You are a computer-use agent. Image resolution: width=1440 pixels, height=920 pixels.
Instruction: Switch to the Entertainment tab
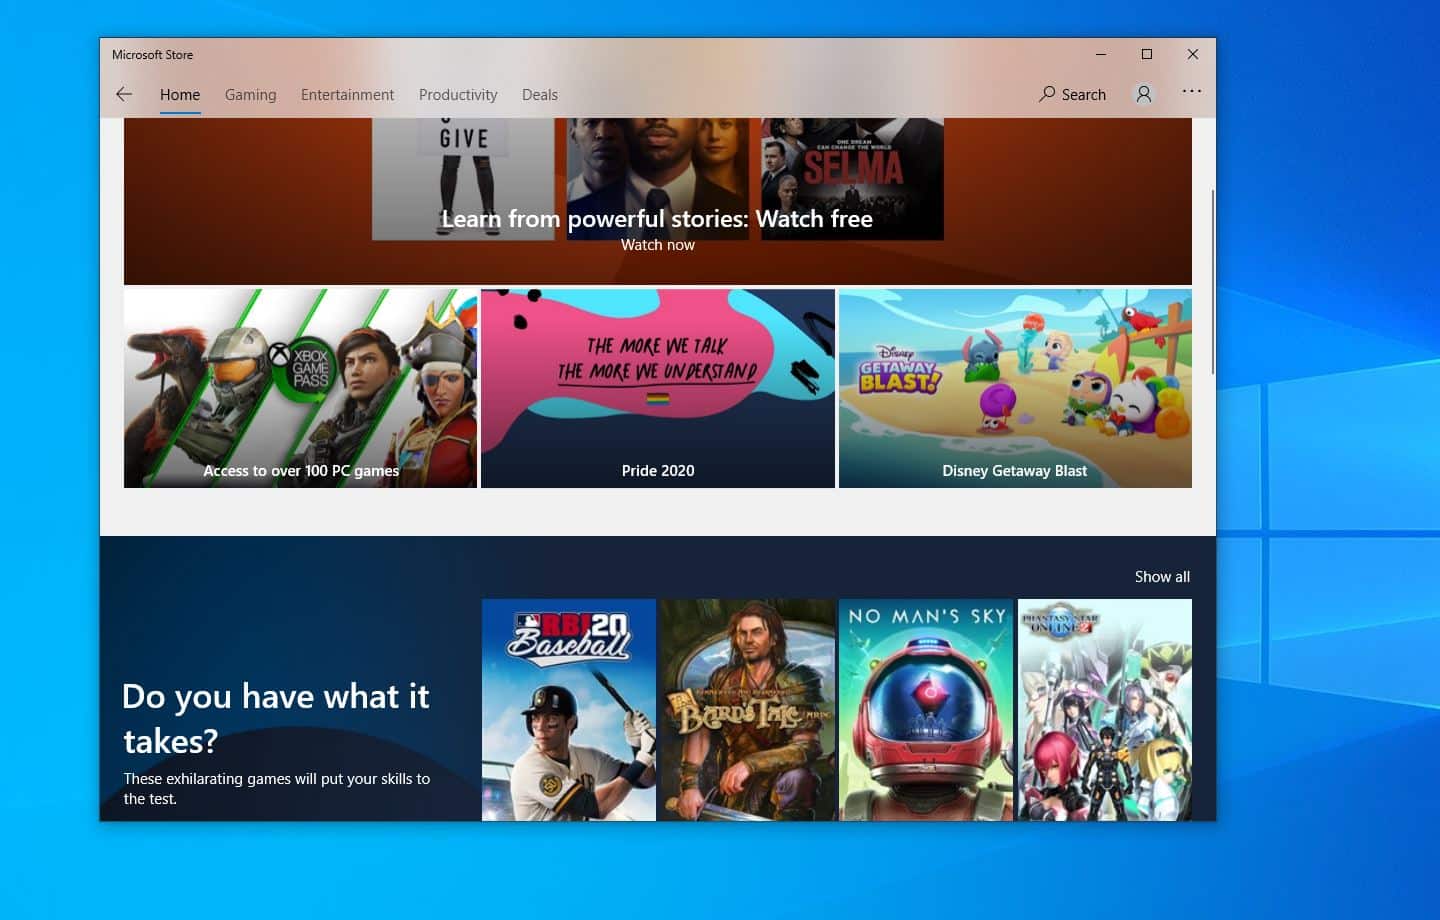347,94
